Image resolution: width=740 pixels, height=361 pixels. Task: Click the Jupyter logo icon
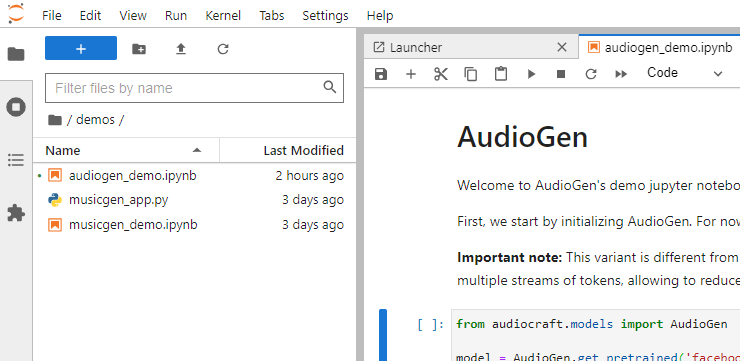[x=16, y=13]
